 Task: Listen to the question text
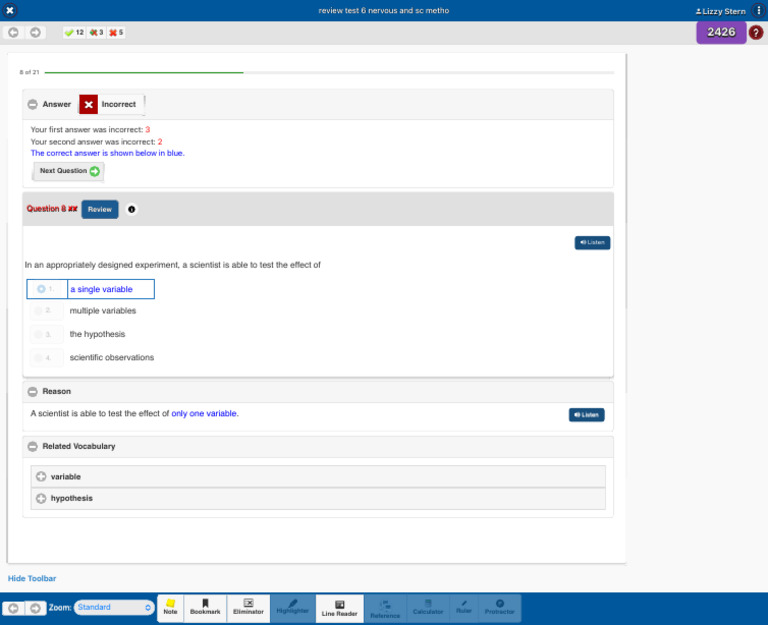pos(592,242)
